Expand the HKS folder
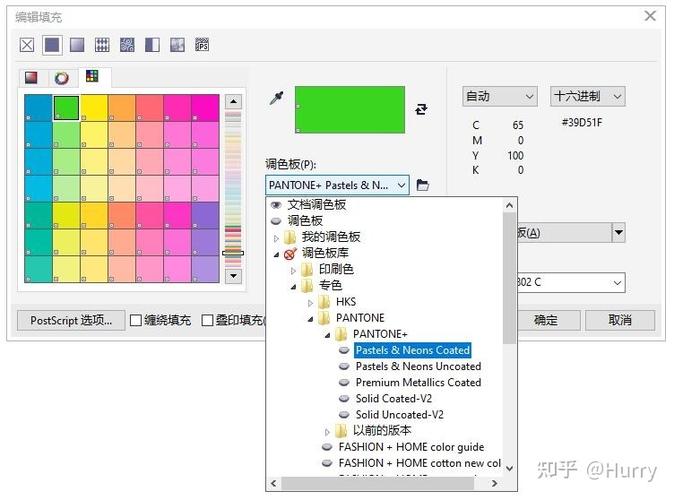This screenshot has height=500, width=674. pos(311,302)
